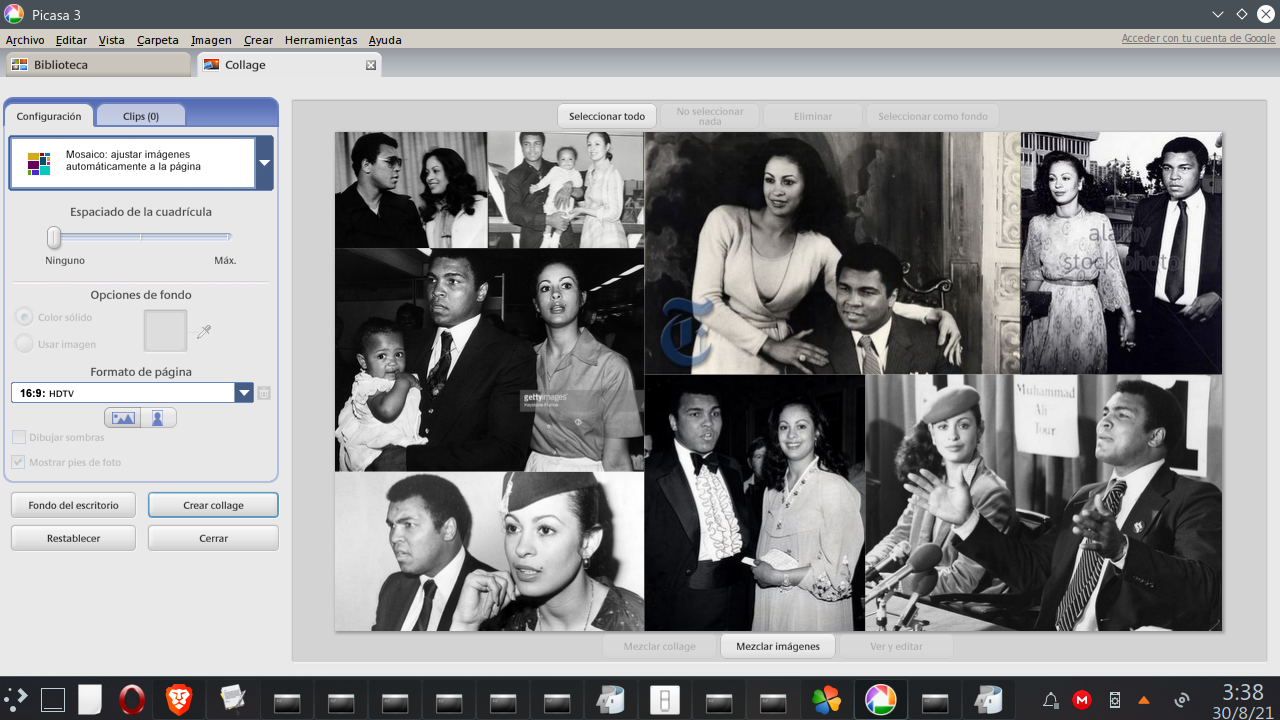Viewport: 1280px width, 720px height.
Task: Open the white document icon in the taskbar
Action: [90, 700]
